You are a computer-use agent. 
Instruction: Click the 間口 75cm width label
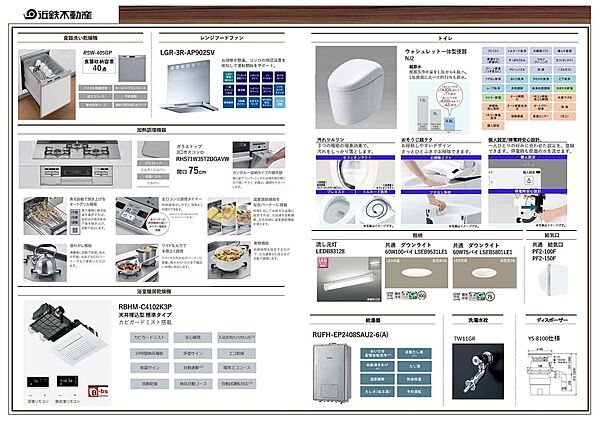click(191, 171)
